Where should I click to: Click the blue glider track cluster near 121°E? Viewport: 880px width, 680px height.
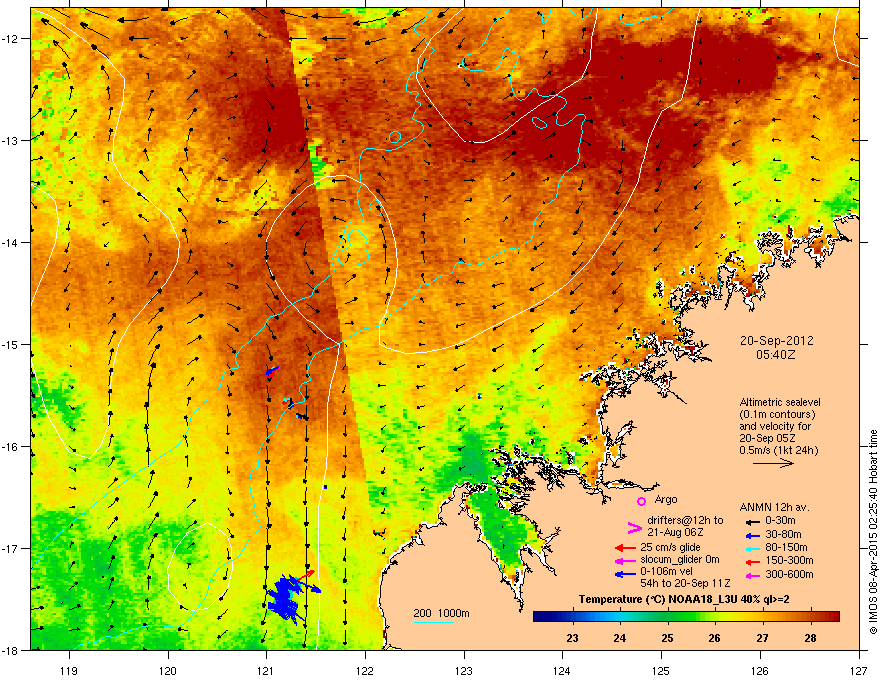287,598
